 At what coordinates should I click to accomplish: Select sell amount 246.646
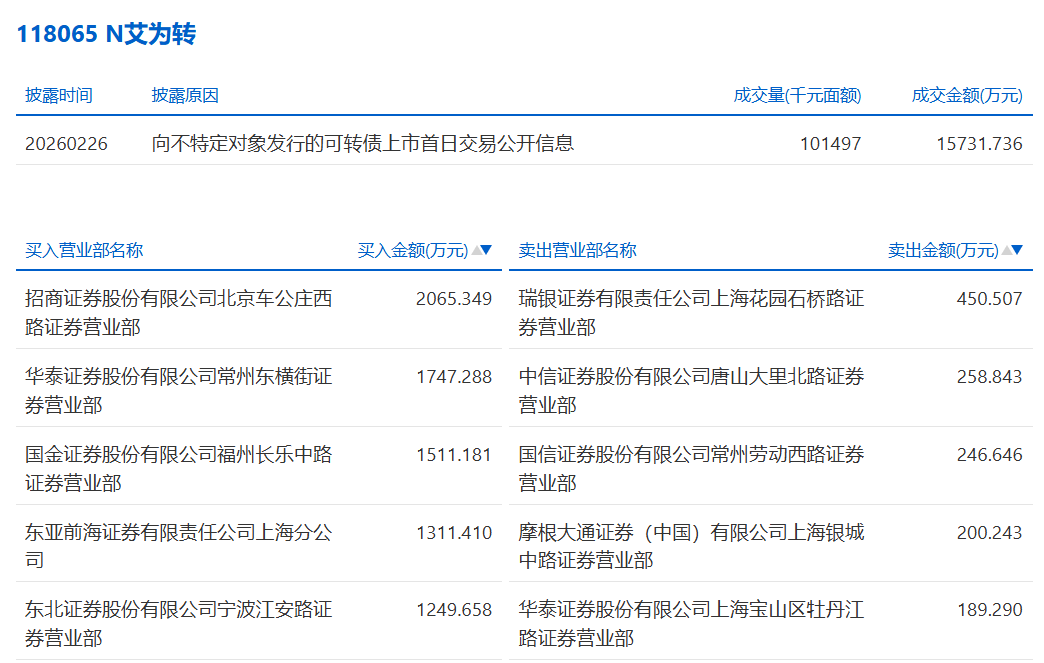click(989, 455)
